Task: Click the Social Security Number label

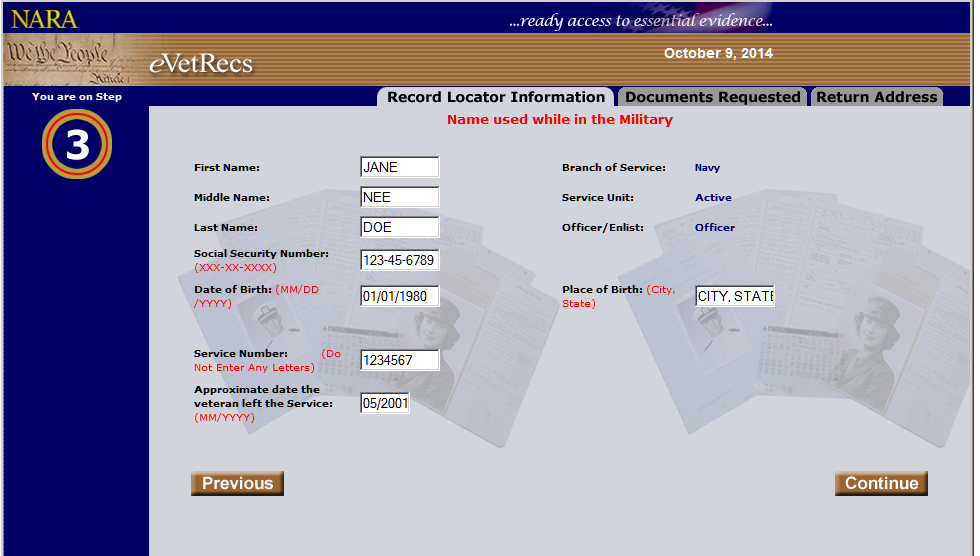Action: point(261,254)
